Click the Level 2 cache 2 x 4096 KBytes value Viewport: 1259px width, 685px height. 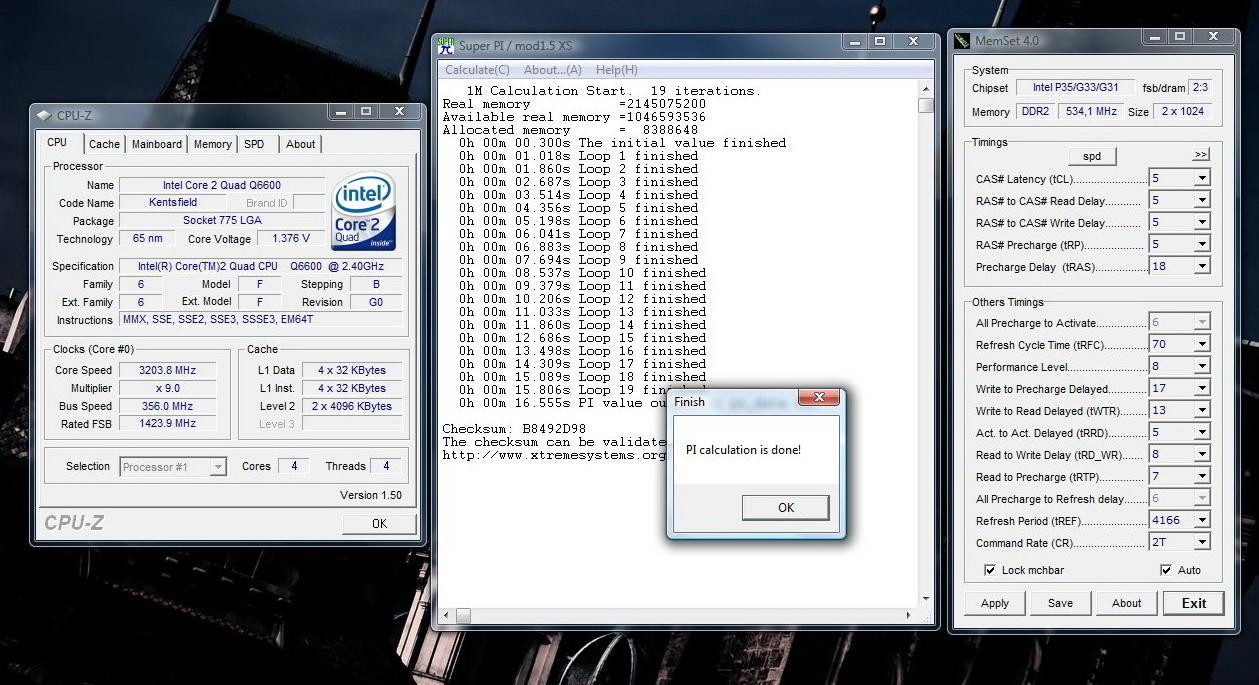[352, 406]
